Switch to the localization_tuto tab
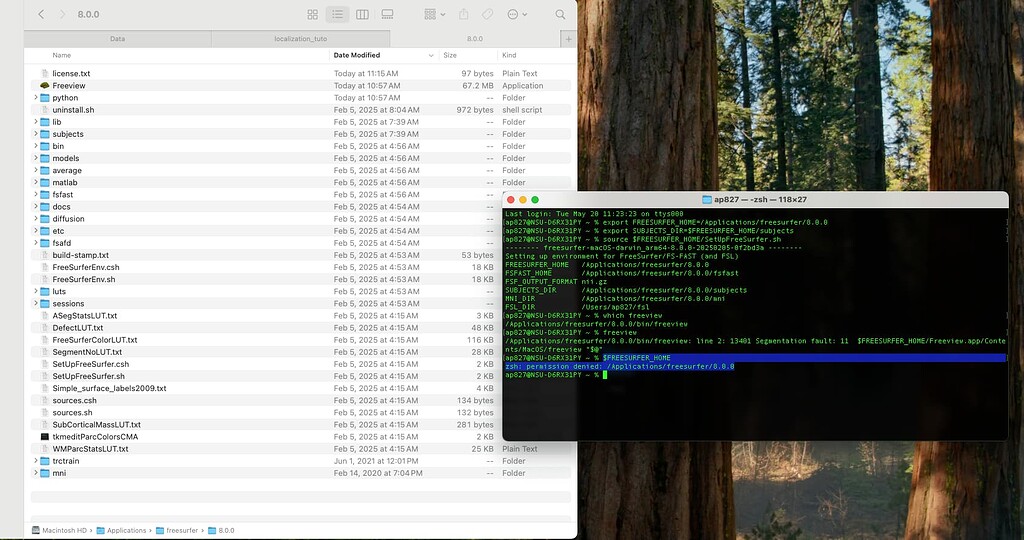Image resolution: width=1024 pixels, height=540 pixels. (x=300, y=39)
